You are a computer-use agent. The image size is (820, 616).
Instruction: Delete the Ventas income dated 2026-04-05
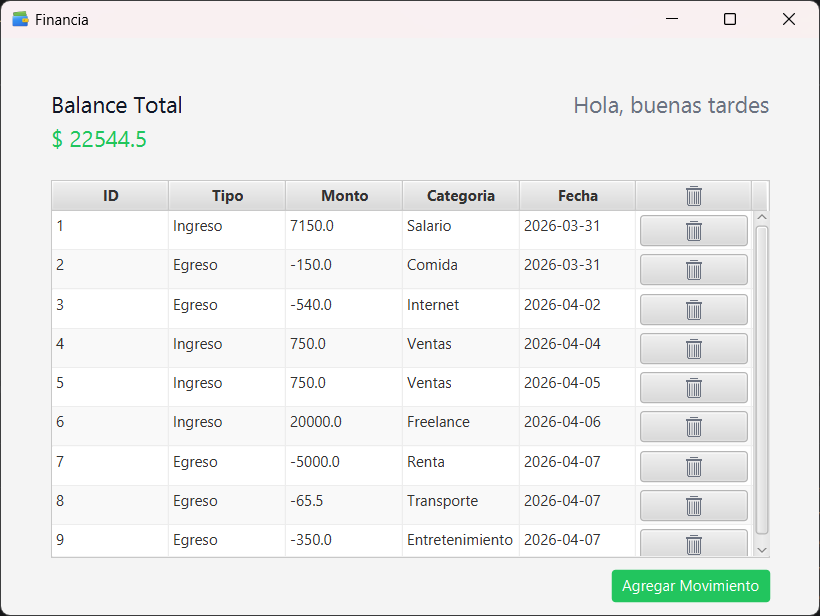[693, 387]
